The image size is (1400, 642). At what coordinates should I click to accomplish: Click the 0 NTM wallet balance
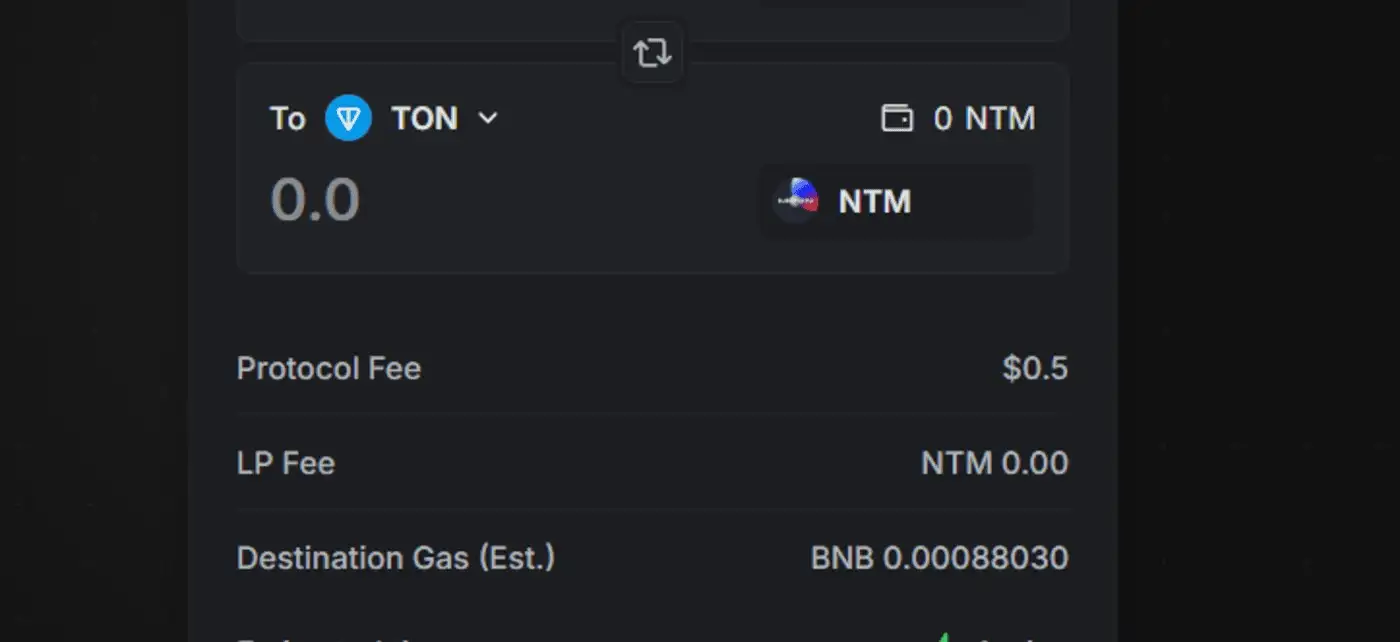984,119
